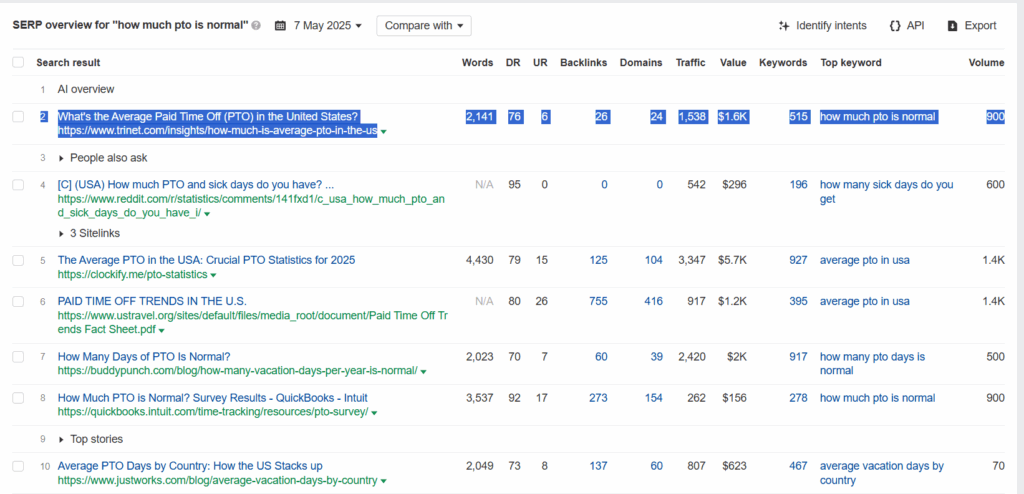
Task: Open the reddit.com URL dropdown arrow
Action: click(206, 214)
